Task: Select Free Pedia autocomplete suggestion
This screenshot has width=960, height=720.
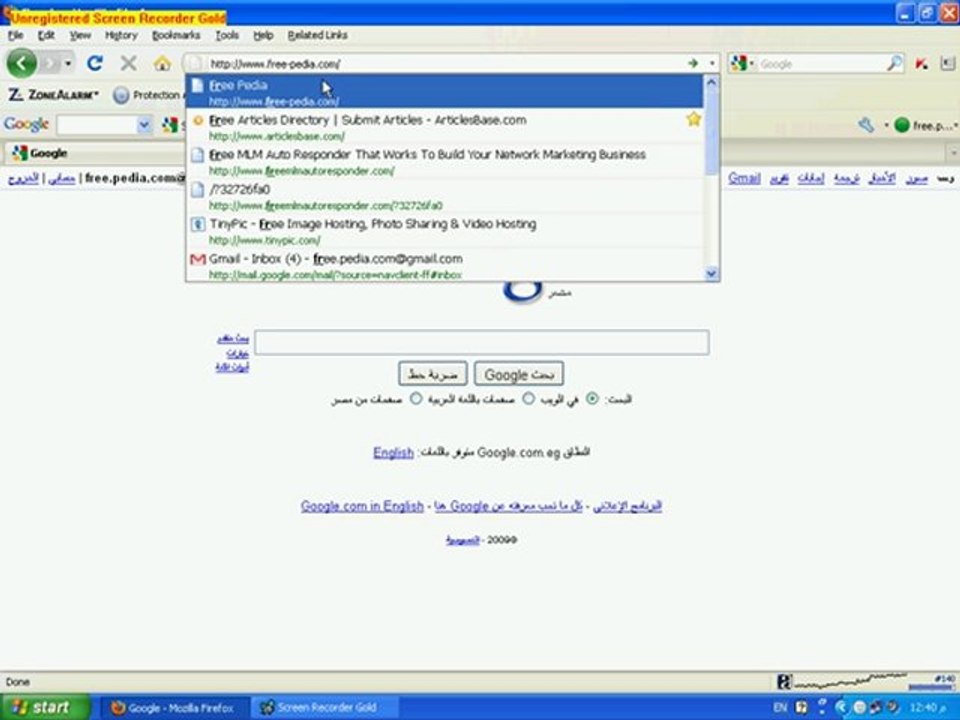Action: click(445, 91)
